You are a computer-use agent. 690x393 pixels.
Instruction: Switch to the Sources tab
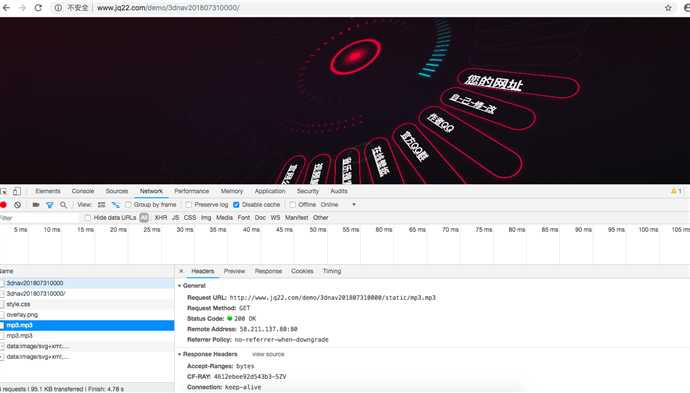point(117,191)
